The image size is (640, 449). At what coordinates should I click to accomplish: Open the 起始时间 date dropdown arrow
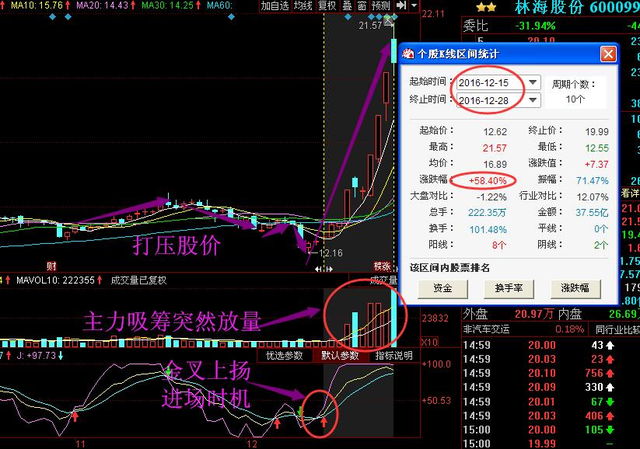[532, 82]
